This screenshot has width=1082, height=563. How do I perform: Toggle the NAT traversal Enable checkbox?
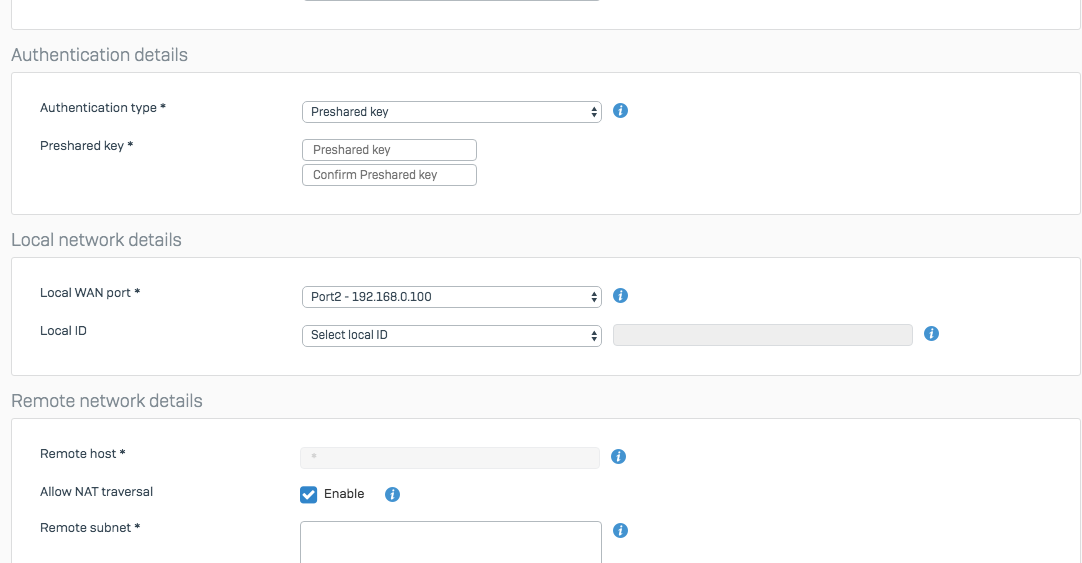(x=309, y=494)
